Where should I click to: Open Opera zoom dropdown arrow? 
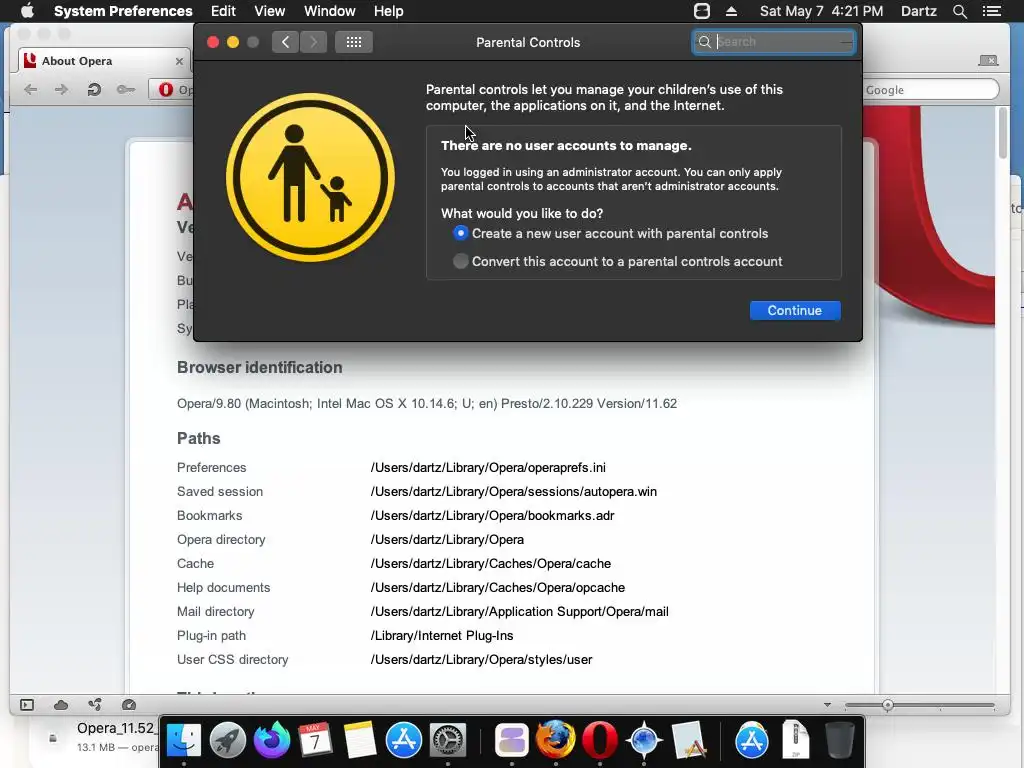pyautogui.click(x=827, y=705)
